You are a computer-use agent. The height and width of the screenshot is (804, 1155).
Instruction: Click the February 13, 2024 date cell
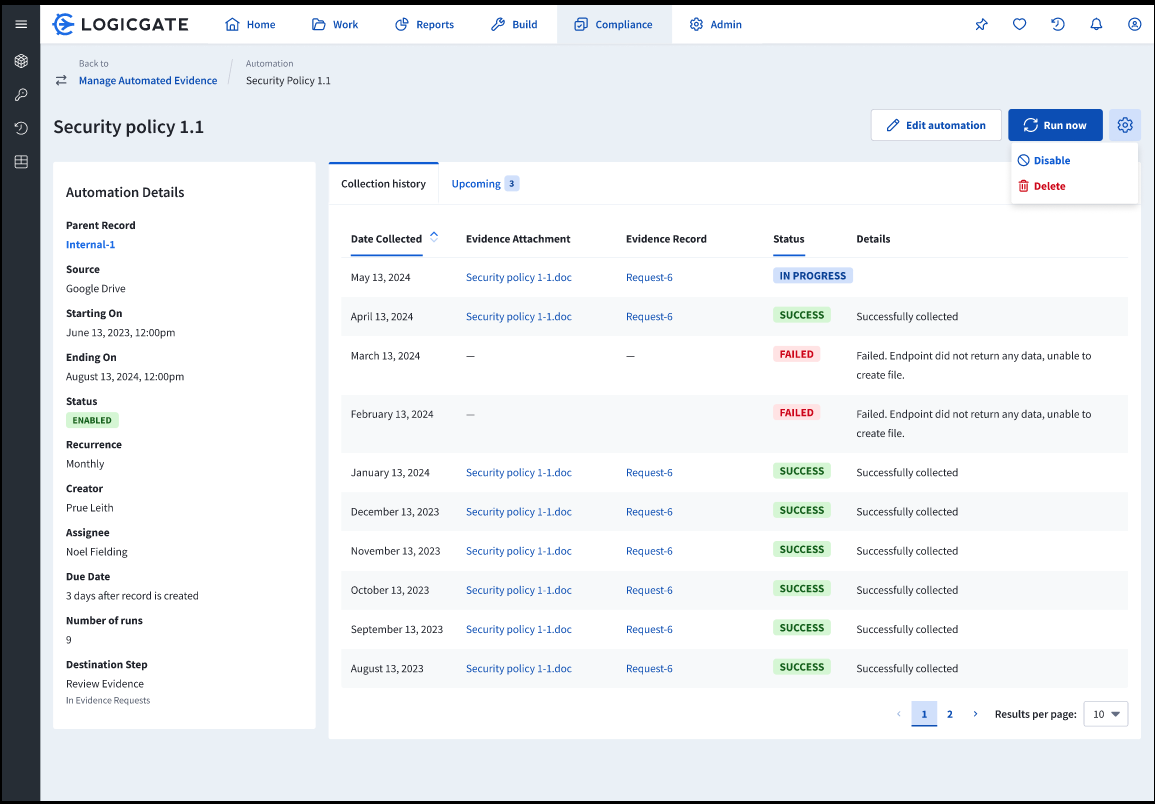392,414
